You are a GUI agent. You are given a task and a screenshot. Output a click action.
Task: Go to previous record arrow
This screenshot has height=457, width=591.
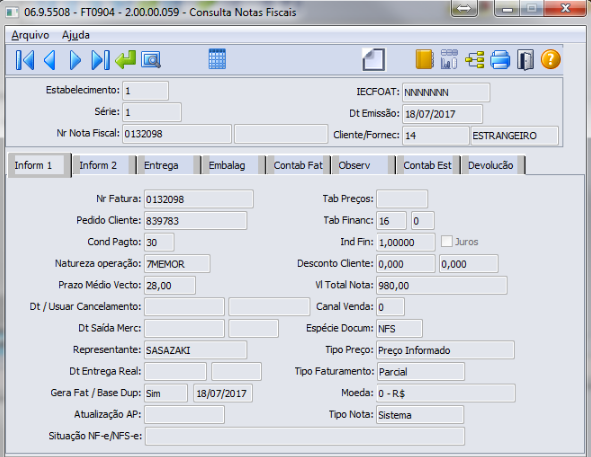click(x=50, y=60)
